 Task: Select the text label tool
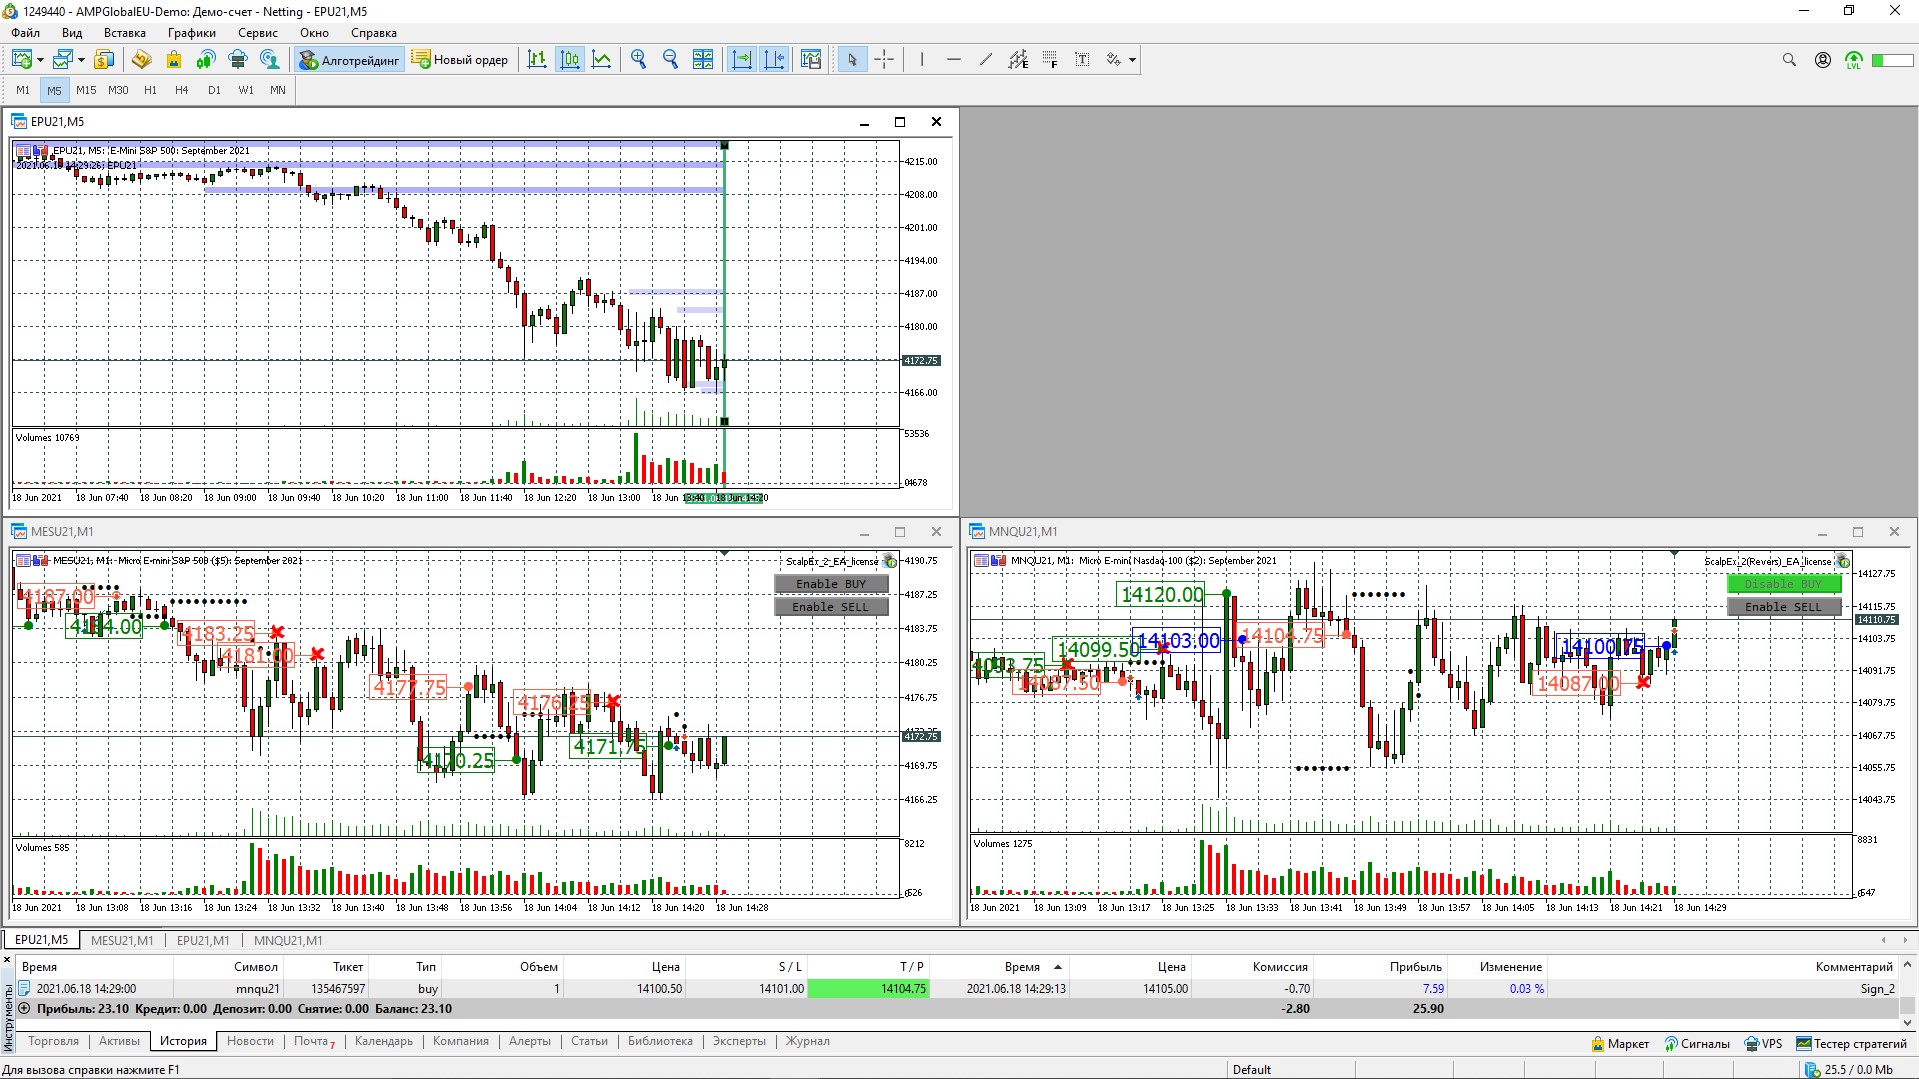point(1082,60)
